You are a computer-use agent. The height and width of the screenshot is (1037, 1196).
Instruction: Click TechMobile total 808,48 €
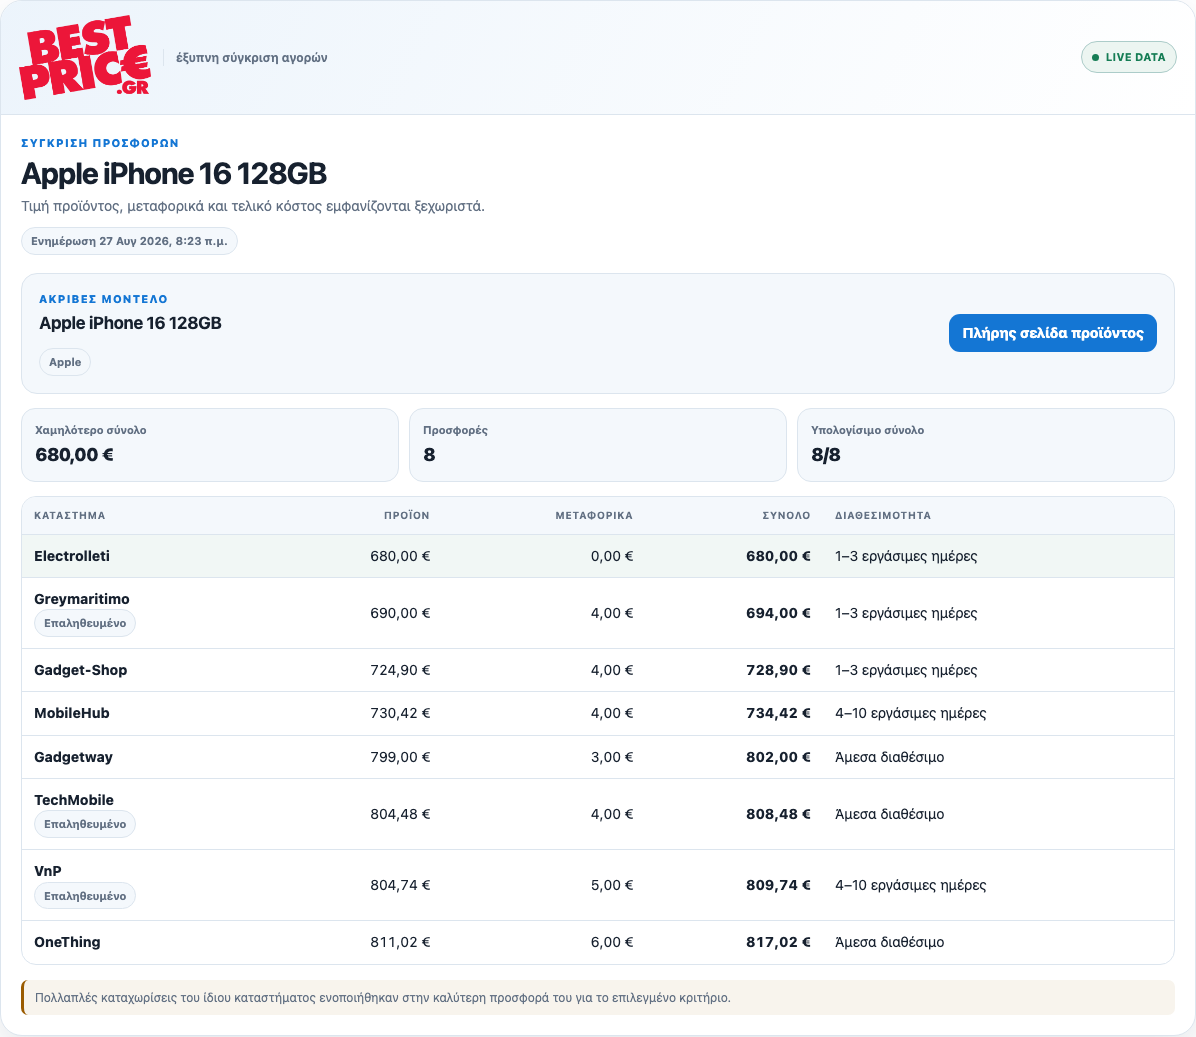click(778, 814)
